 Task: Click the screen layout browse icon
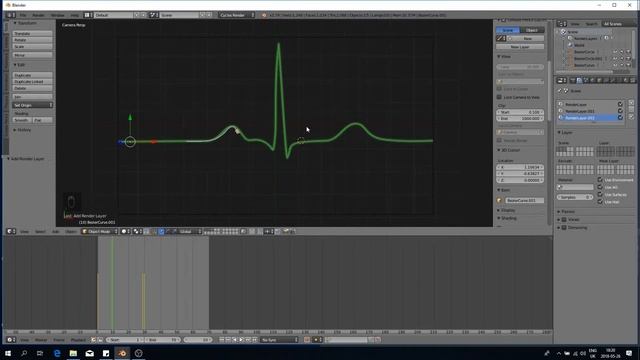tap(88, 15)
